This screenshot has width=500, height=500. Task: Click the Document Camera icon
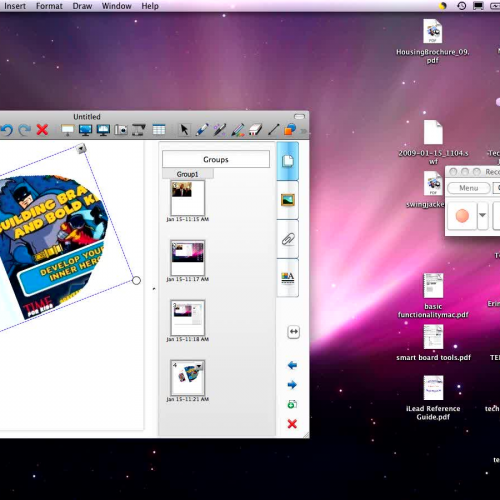point(139,130)
